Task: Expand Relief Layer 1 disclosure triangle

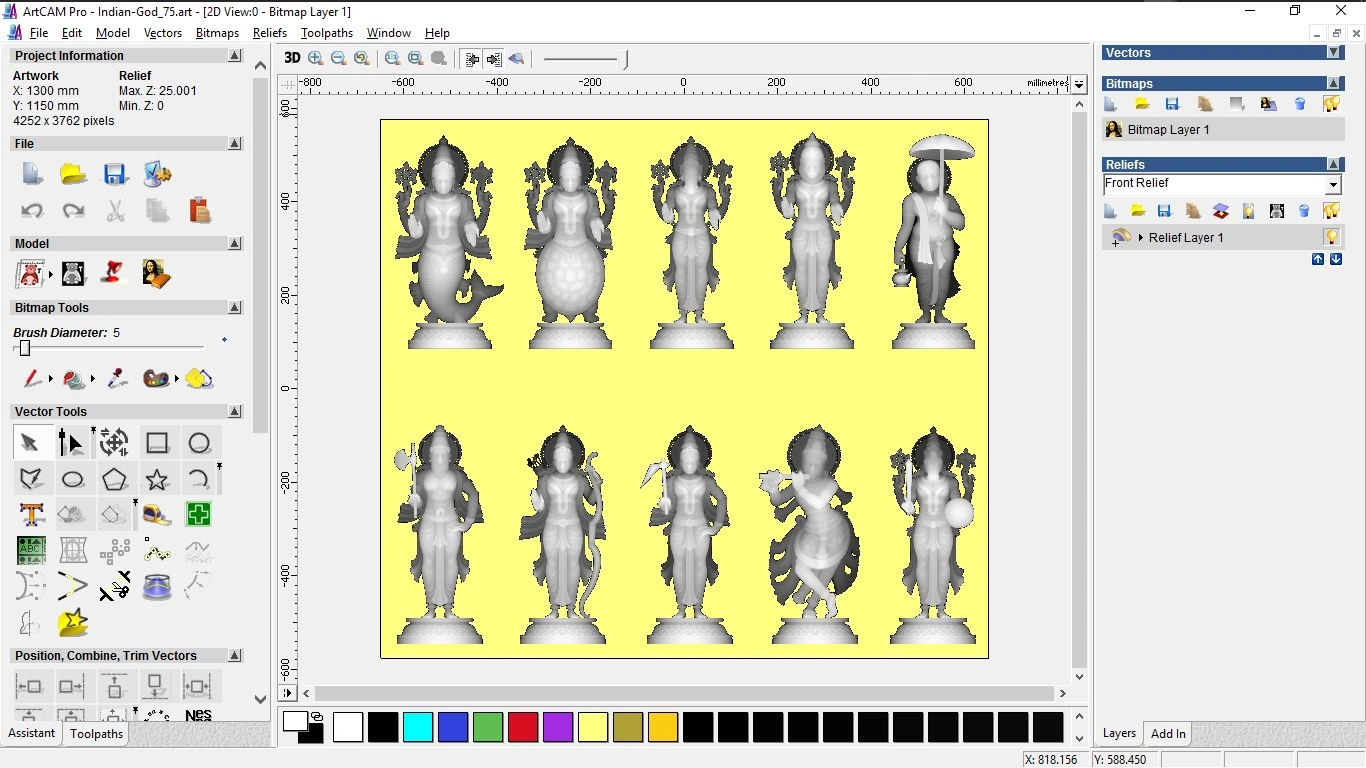Action: click(x=1141, y=238)
